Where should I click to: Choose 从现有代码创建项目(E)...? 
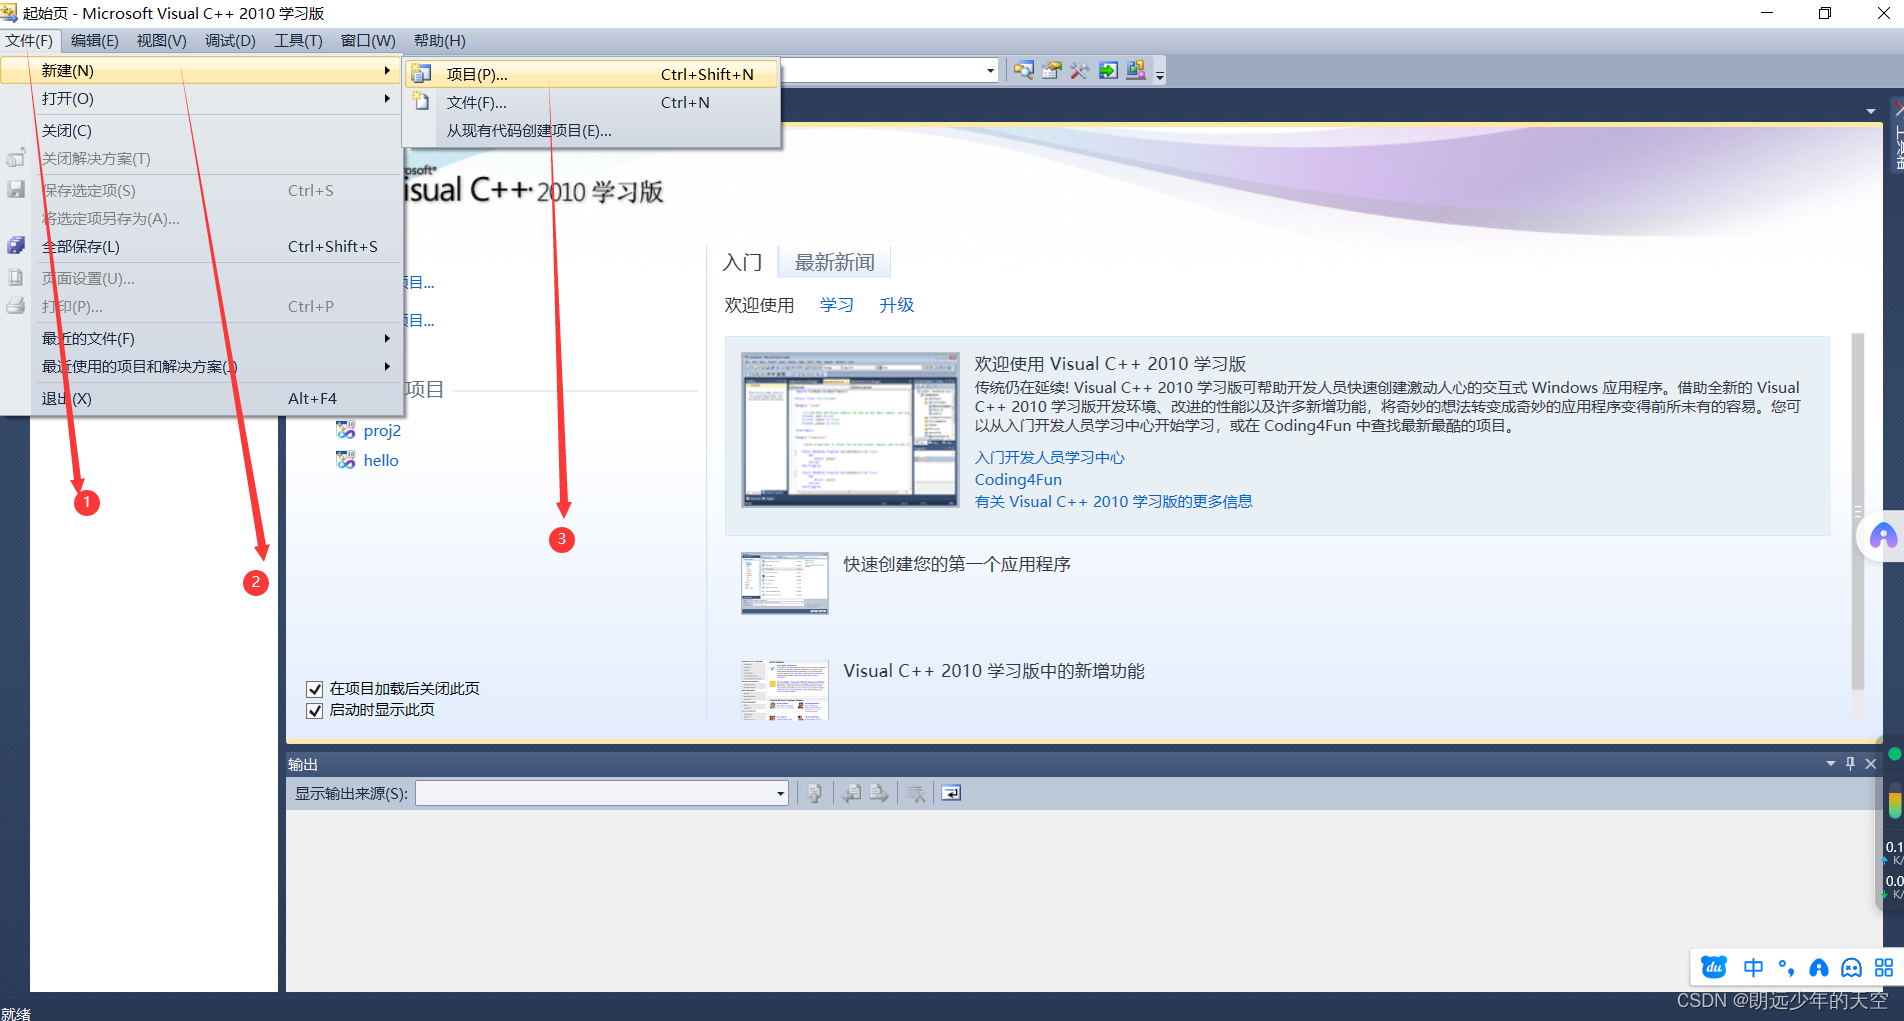tap(592, 130)
